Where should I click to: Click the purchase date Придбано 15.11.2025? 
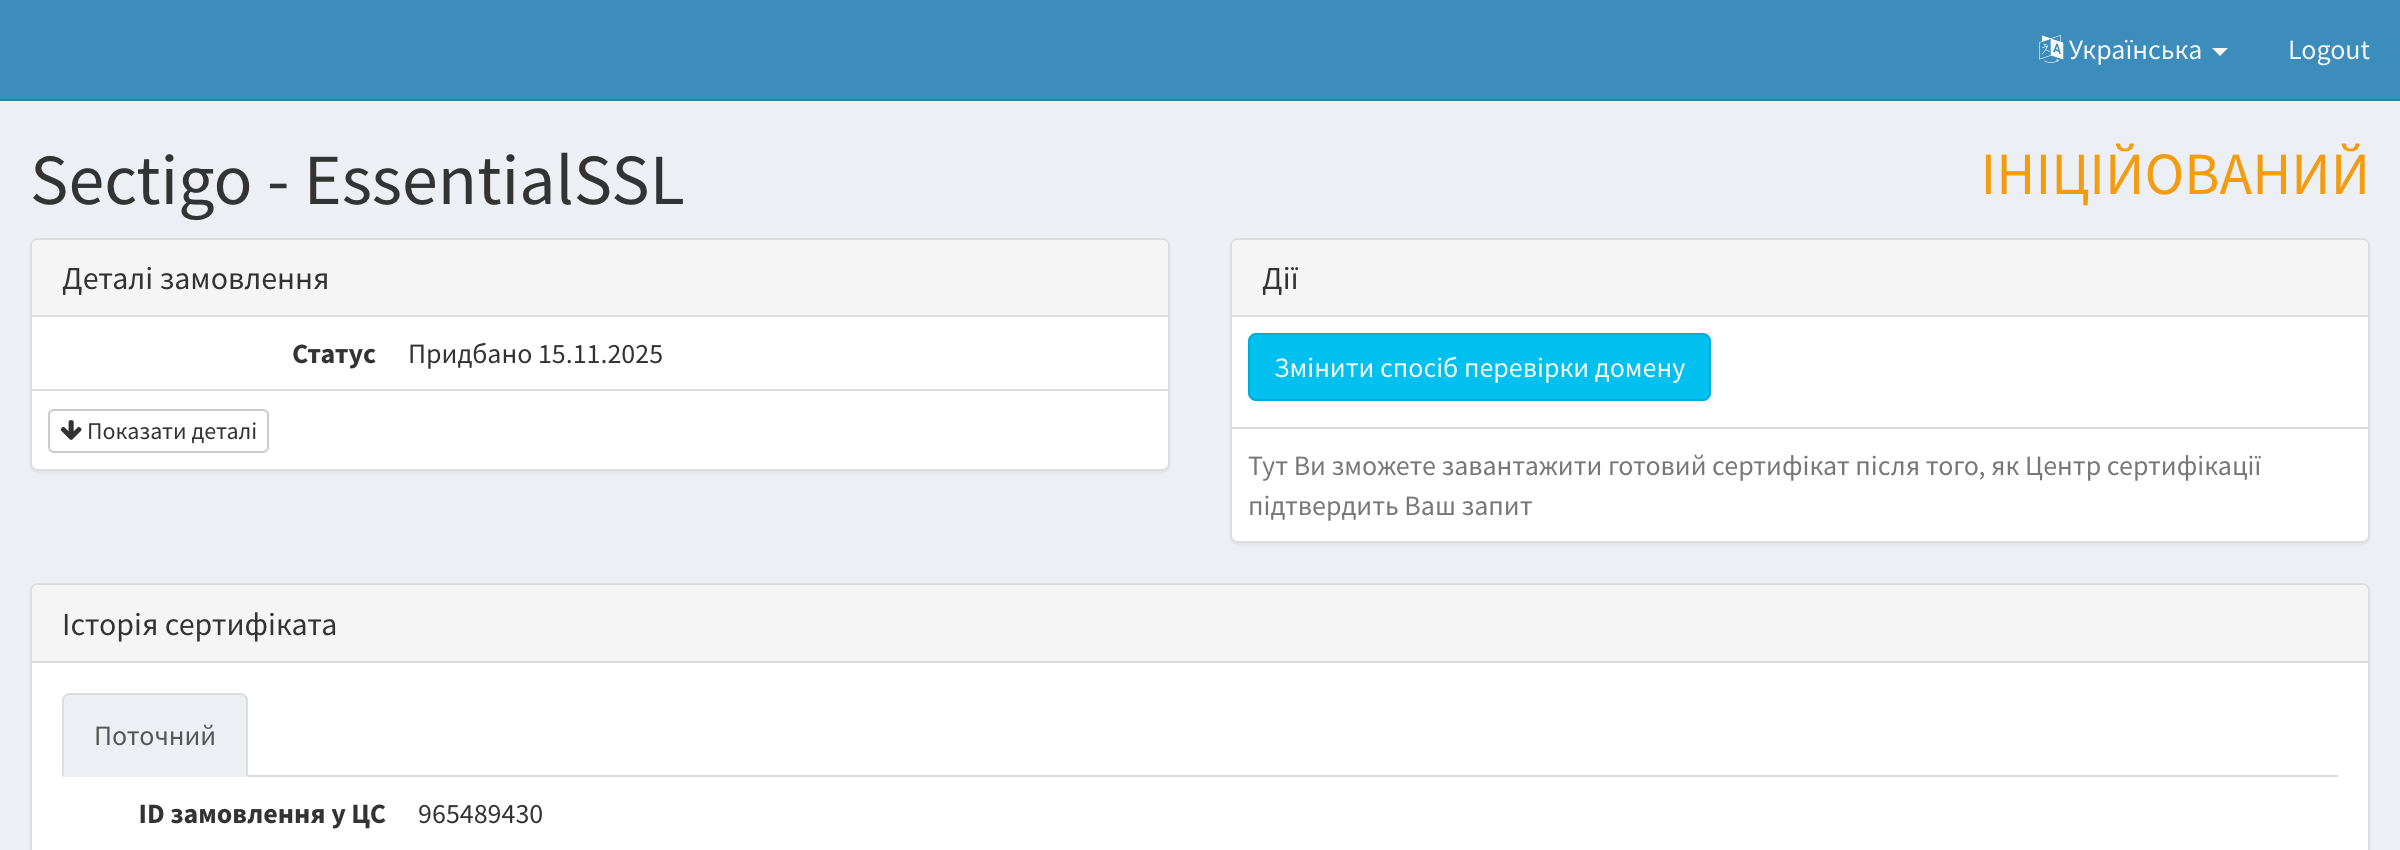[535, 354]
